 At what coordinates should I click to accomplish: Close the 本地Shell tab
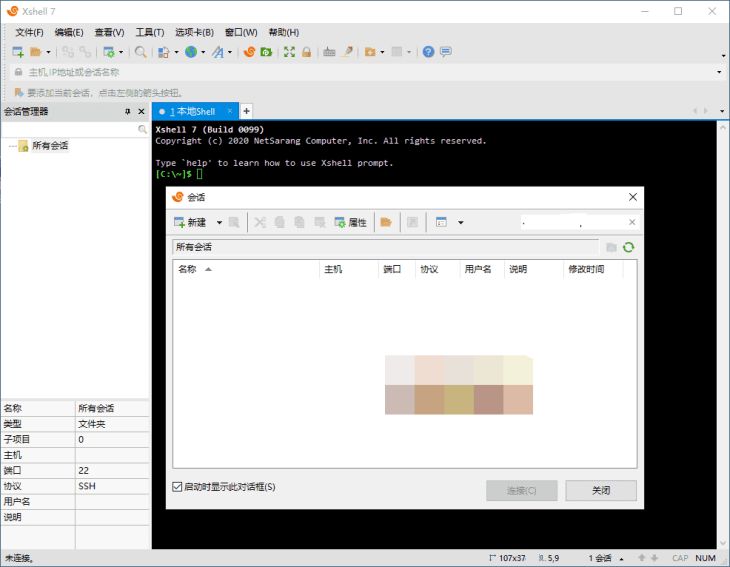tap(230, 111)
